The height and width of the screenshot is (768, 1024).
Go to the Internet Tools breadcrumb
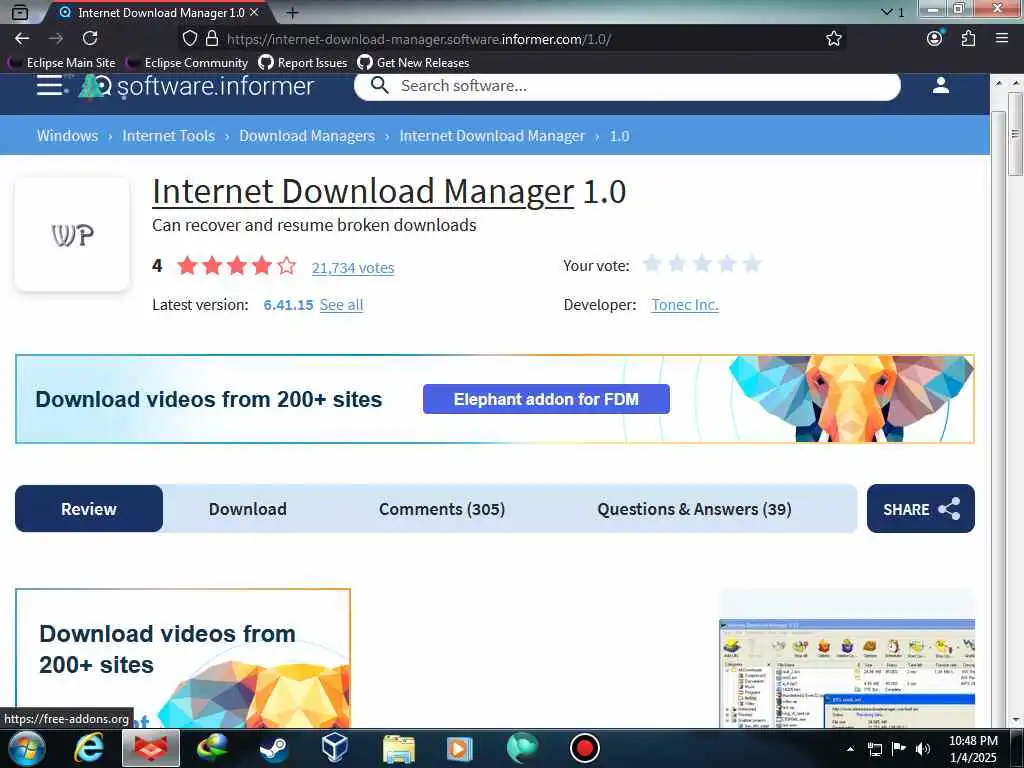168,136
